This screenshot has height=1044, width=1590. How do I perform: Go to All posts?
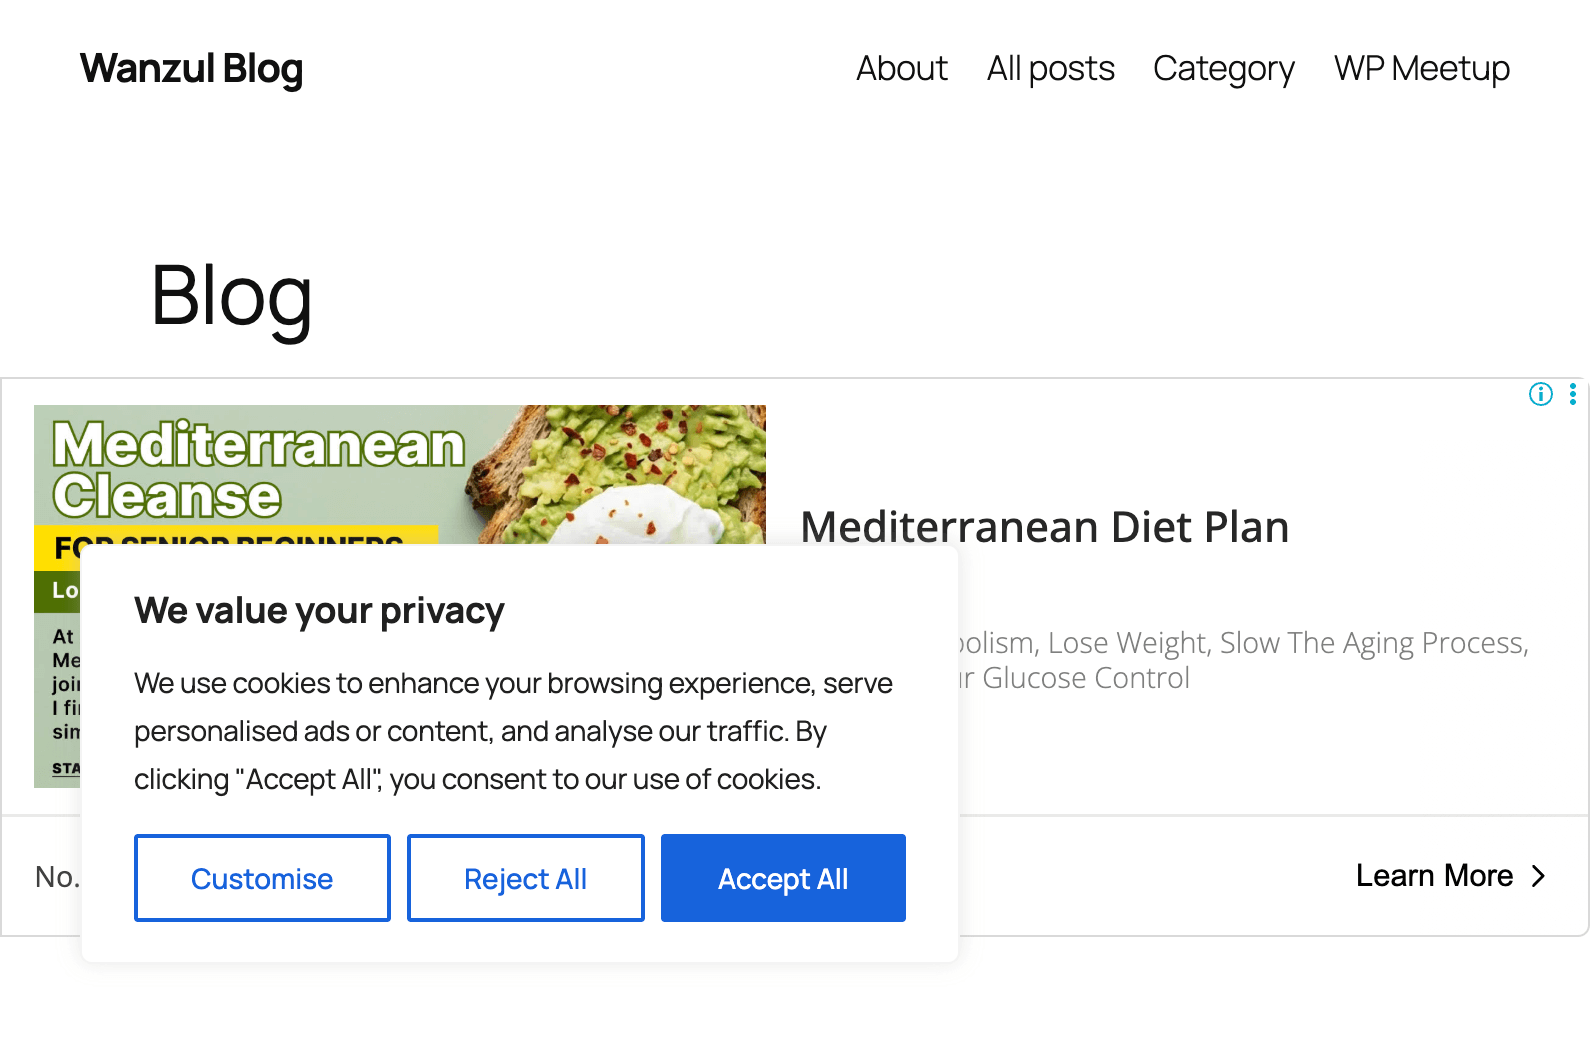coord(1050,68)
